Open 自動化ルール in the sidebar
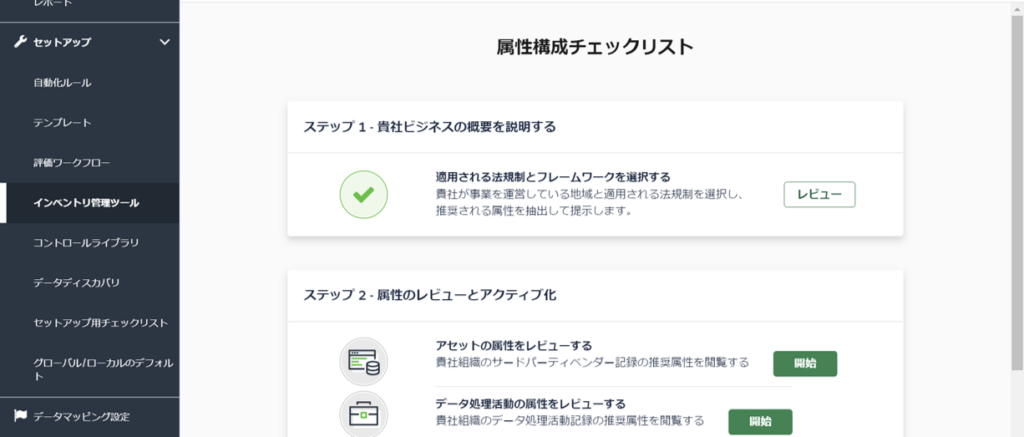This screenshot has height=437, width=1024. 63,83
